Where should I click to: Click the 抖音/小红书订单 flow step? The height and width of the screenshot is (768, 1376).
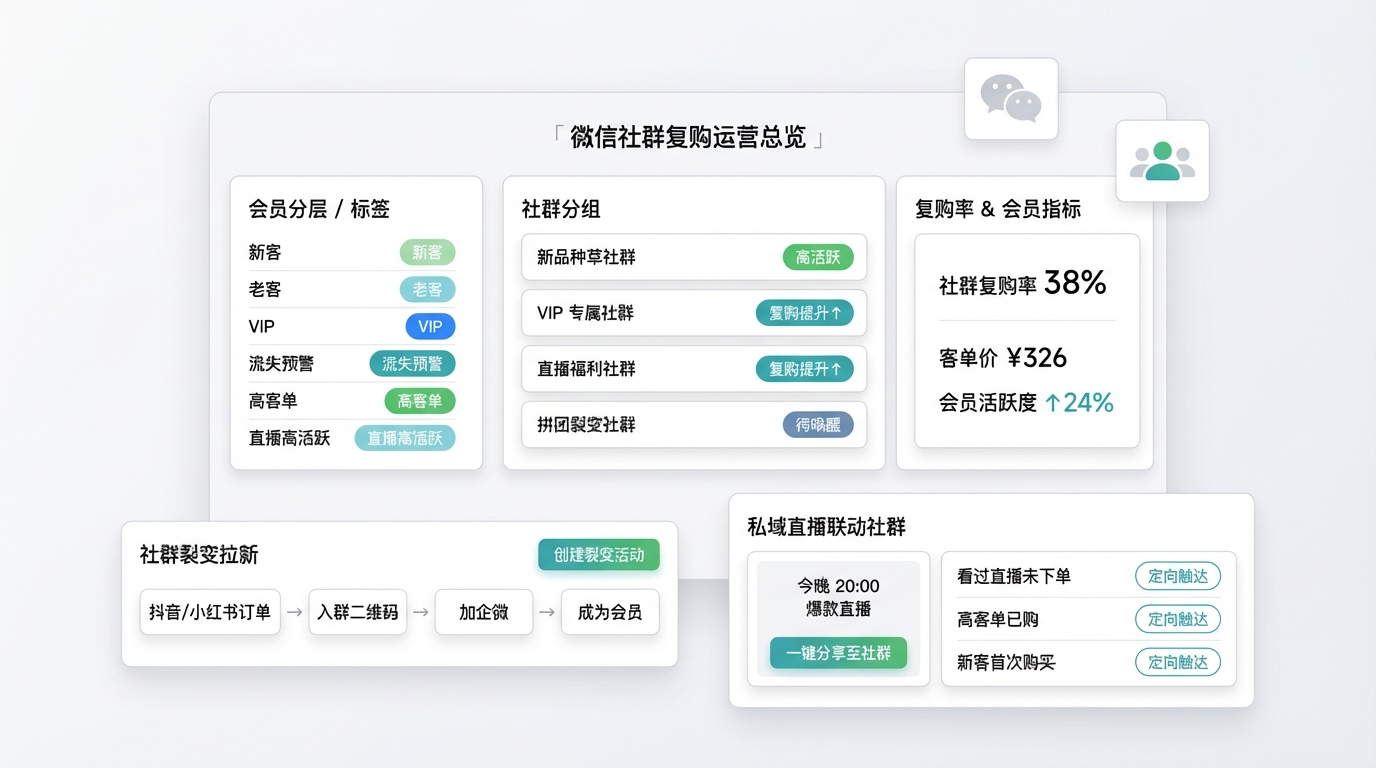pyautogui.click(x=210, y=612)
